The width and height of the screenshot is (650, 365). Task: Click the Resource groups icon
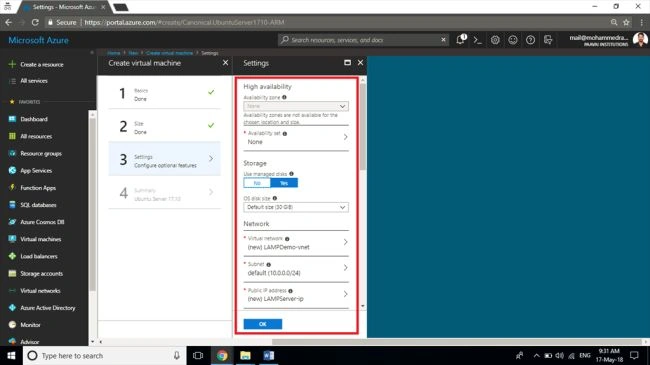pos(12,153)
